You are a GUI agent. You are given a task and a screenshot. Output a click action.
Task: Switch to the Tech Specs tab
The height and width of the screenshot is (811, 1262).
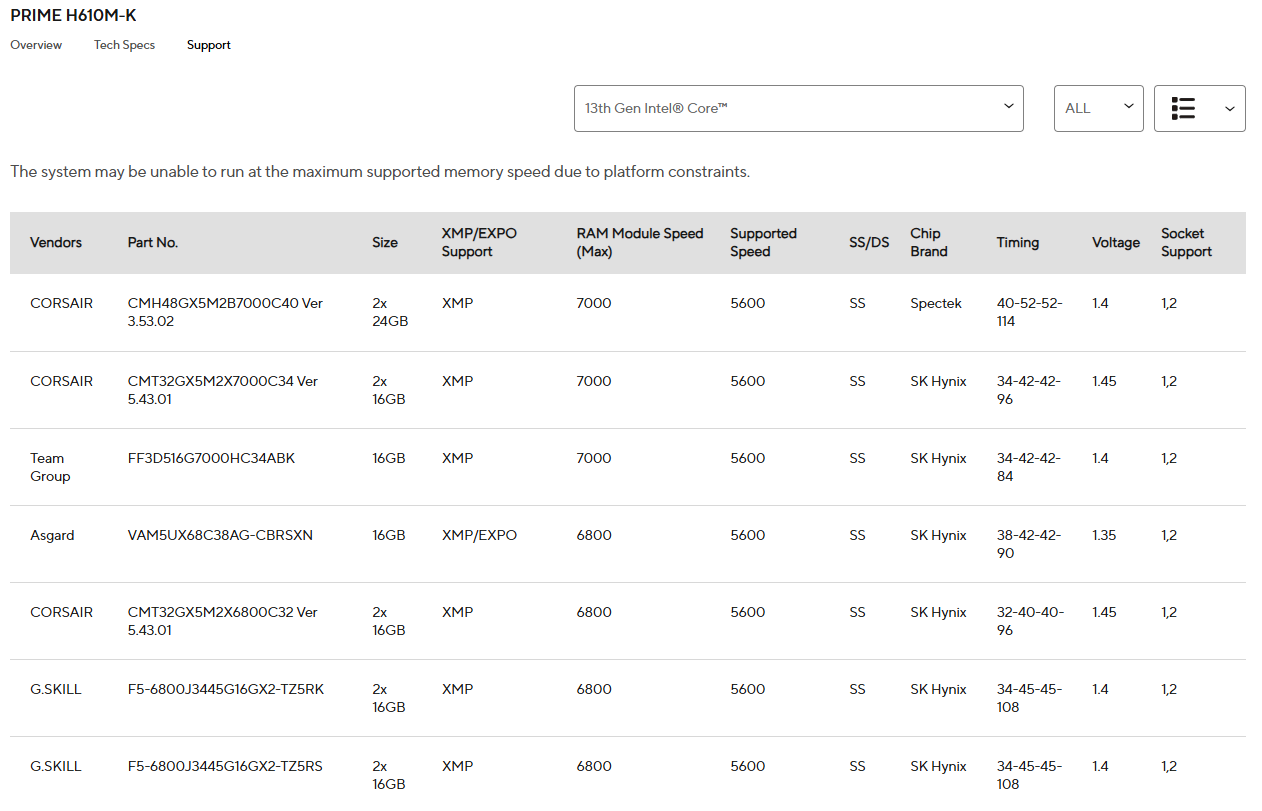[124, 45]
